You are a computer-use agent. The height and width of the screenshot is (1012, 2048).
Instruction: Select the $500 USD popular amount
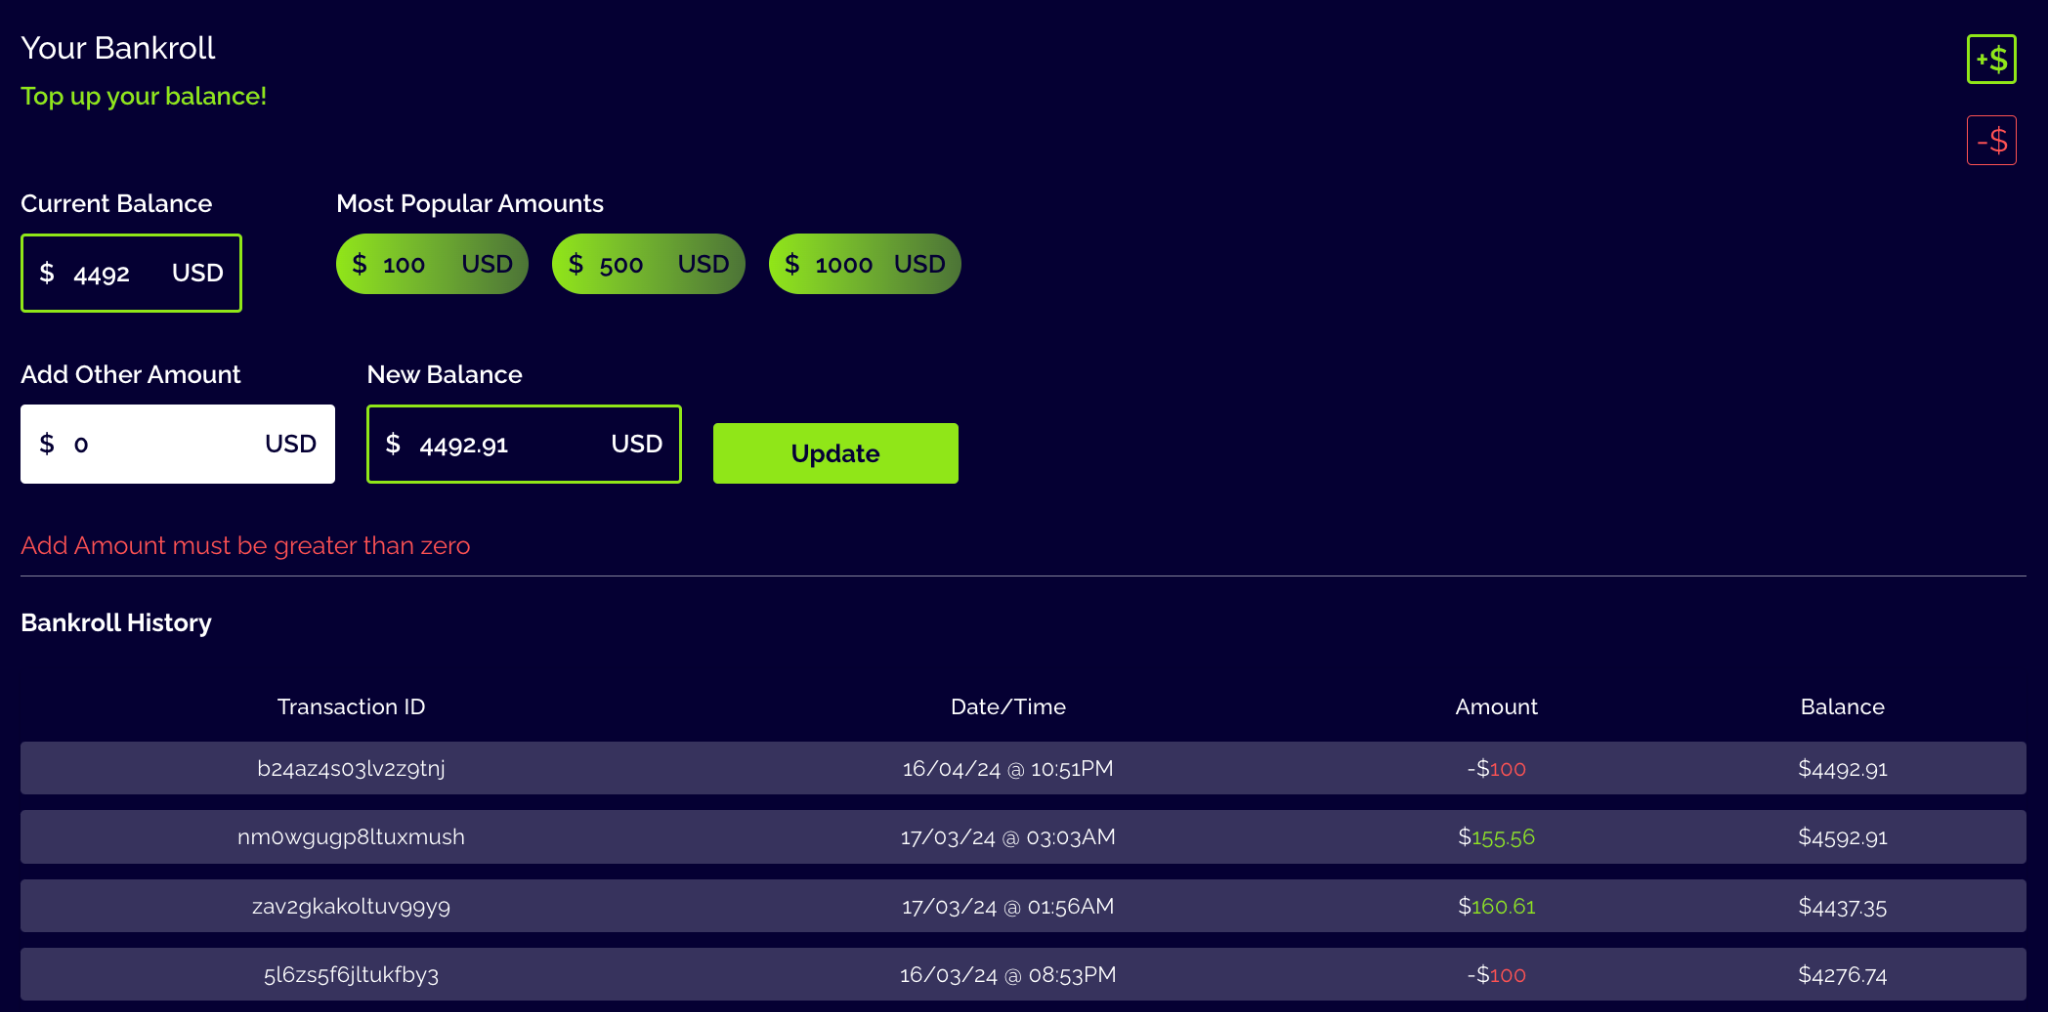pyautogui.click(x=648, y=264)
